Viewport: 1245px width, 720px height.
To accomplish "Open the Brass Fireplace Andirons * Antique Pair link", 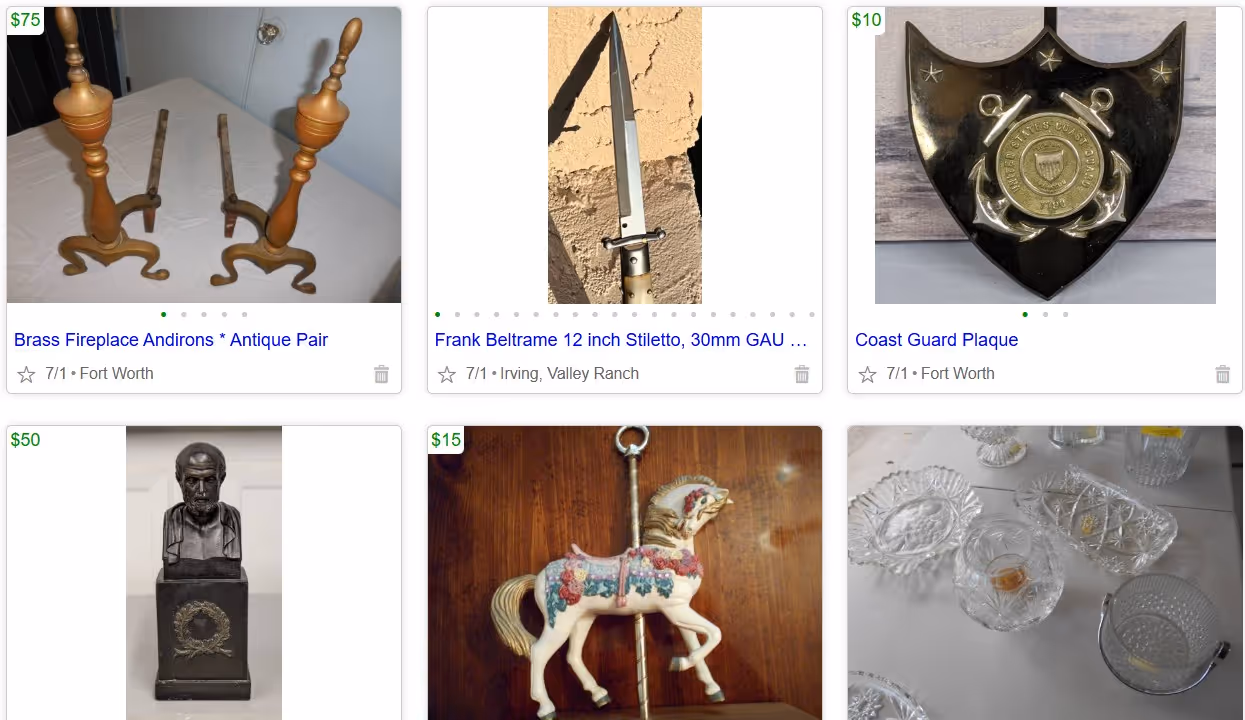I will coord(171,340).
